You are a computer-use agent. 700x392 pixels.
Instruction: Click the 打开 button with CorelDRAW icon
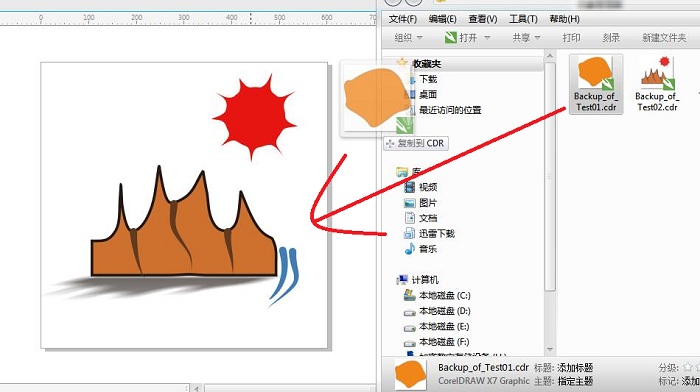(462, 38)
